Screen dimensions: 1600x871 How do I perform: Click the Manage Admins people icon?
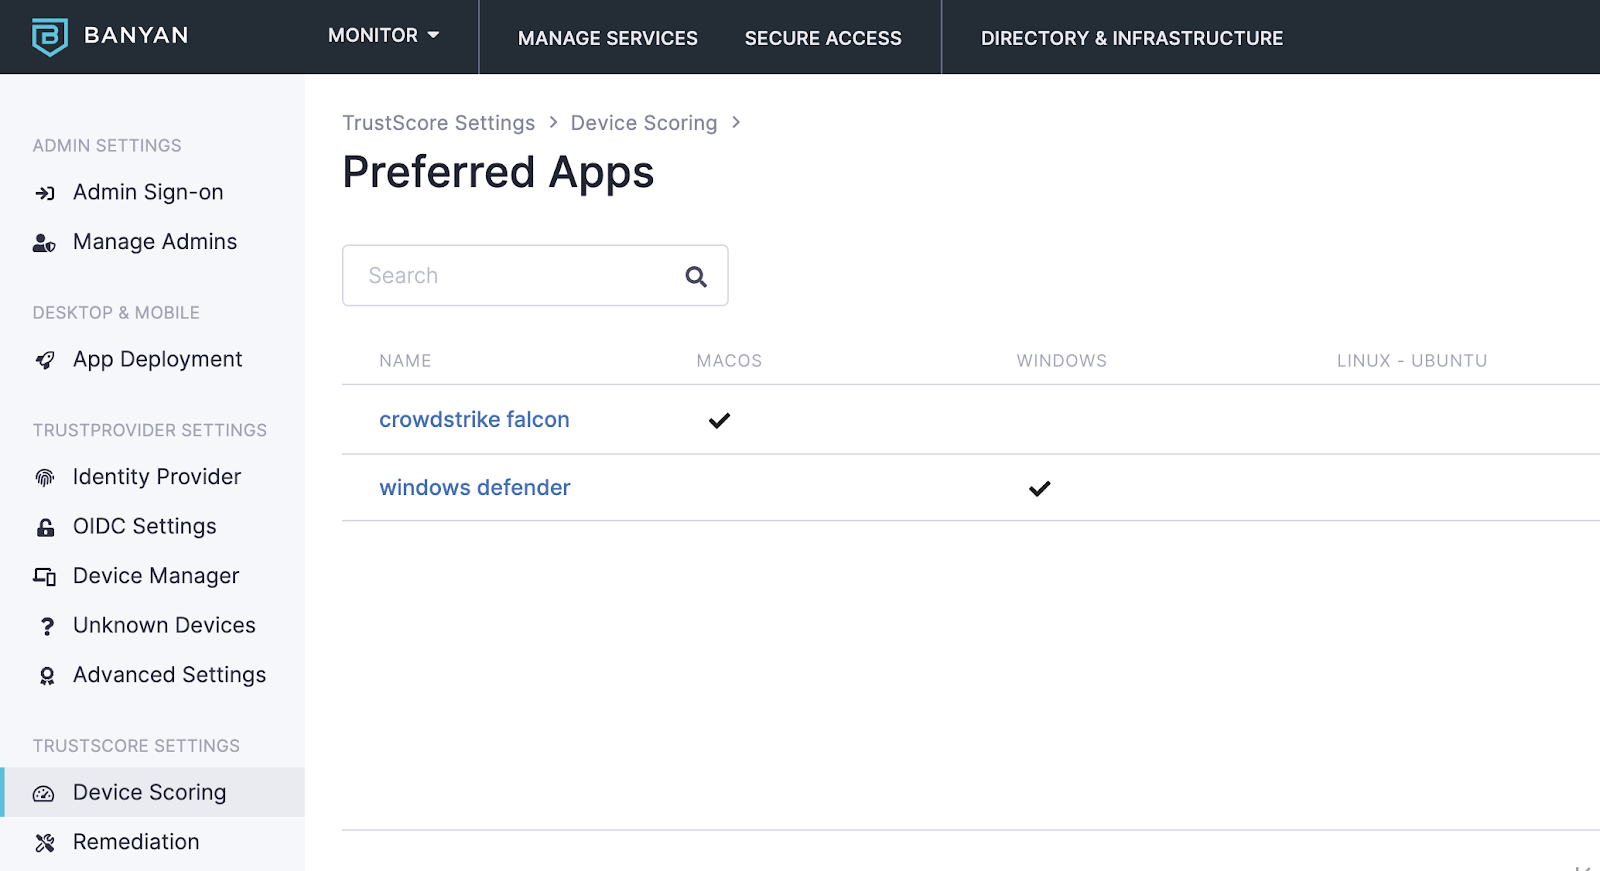(45, 243)
